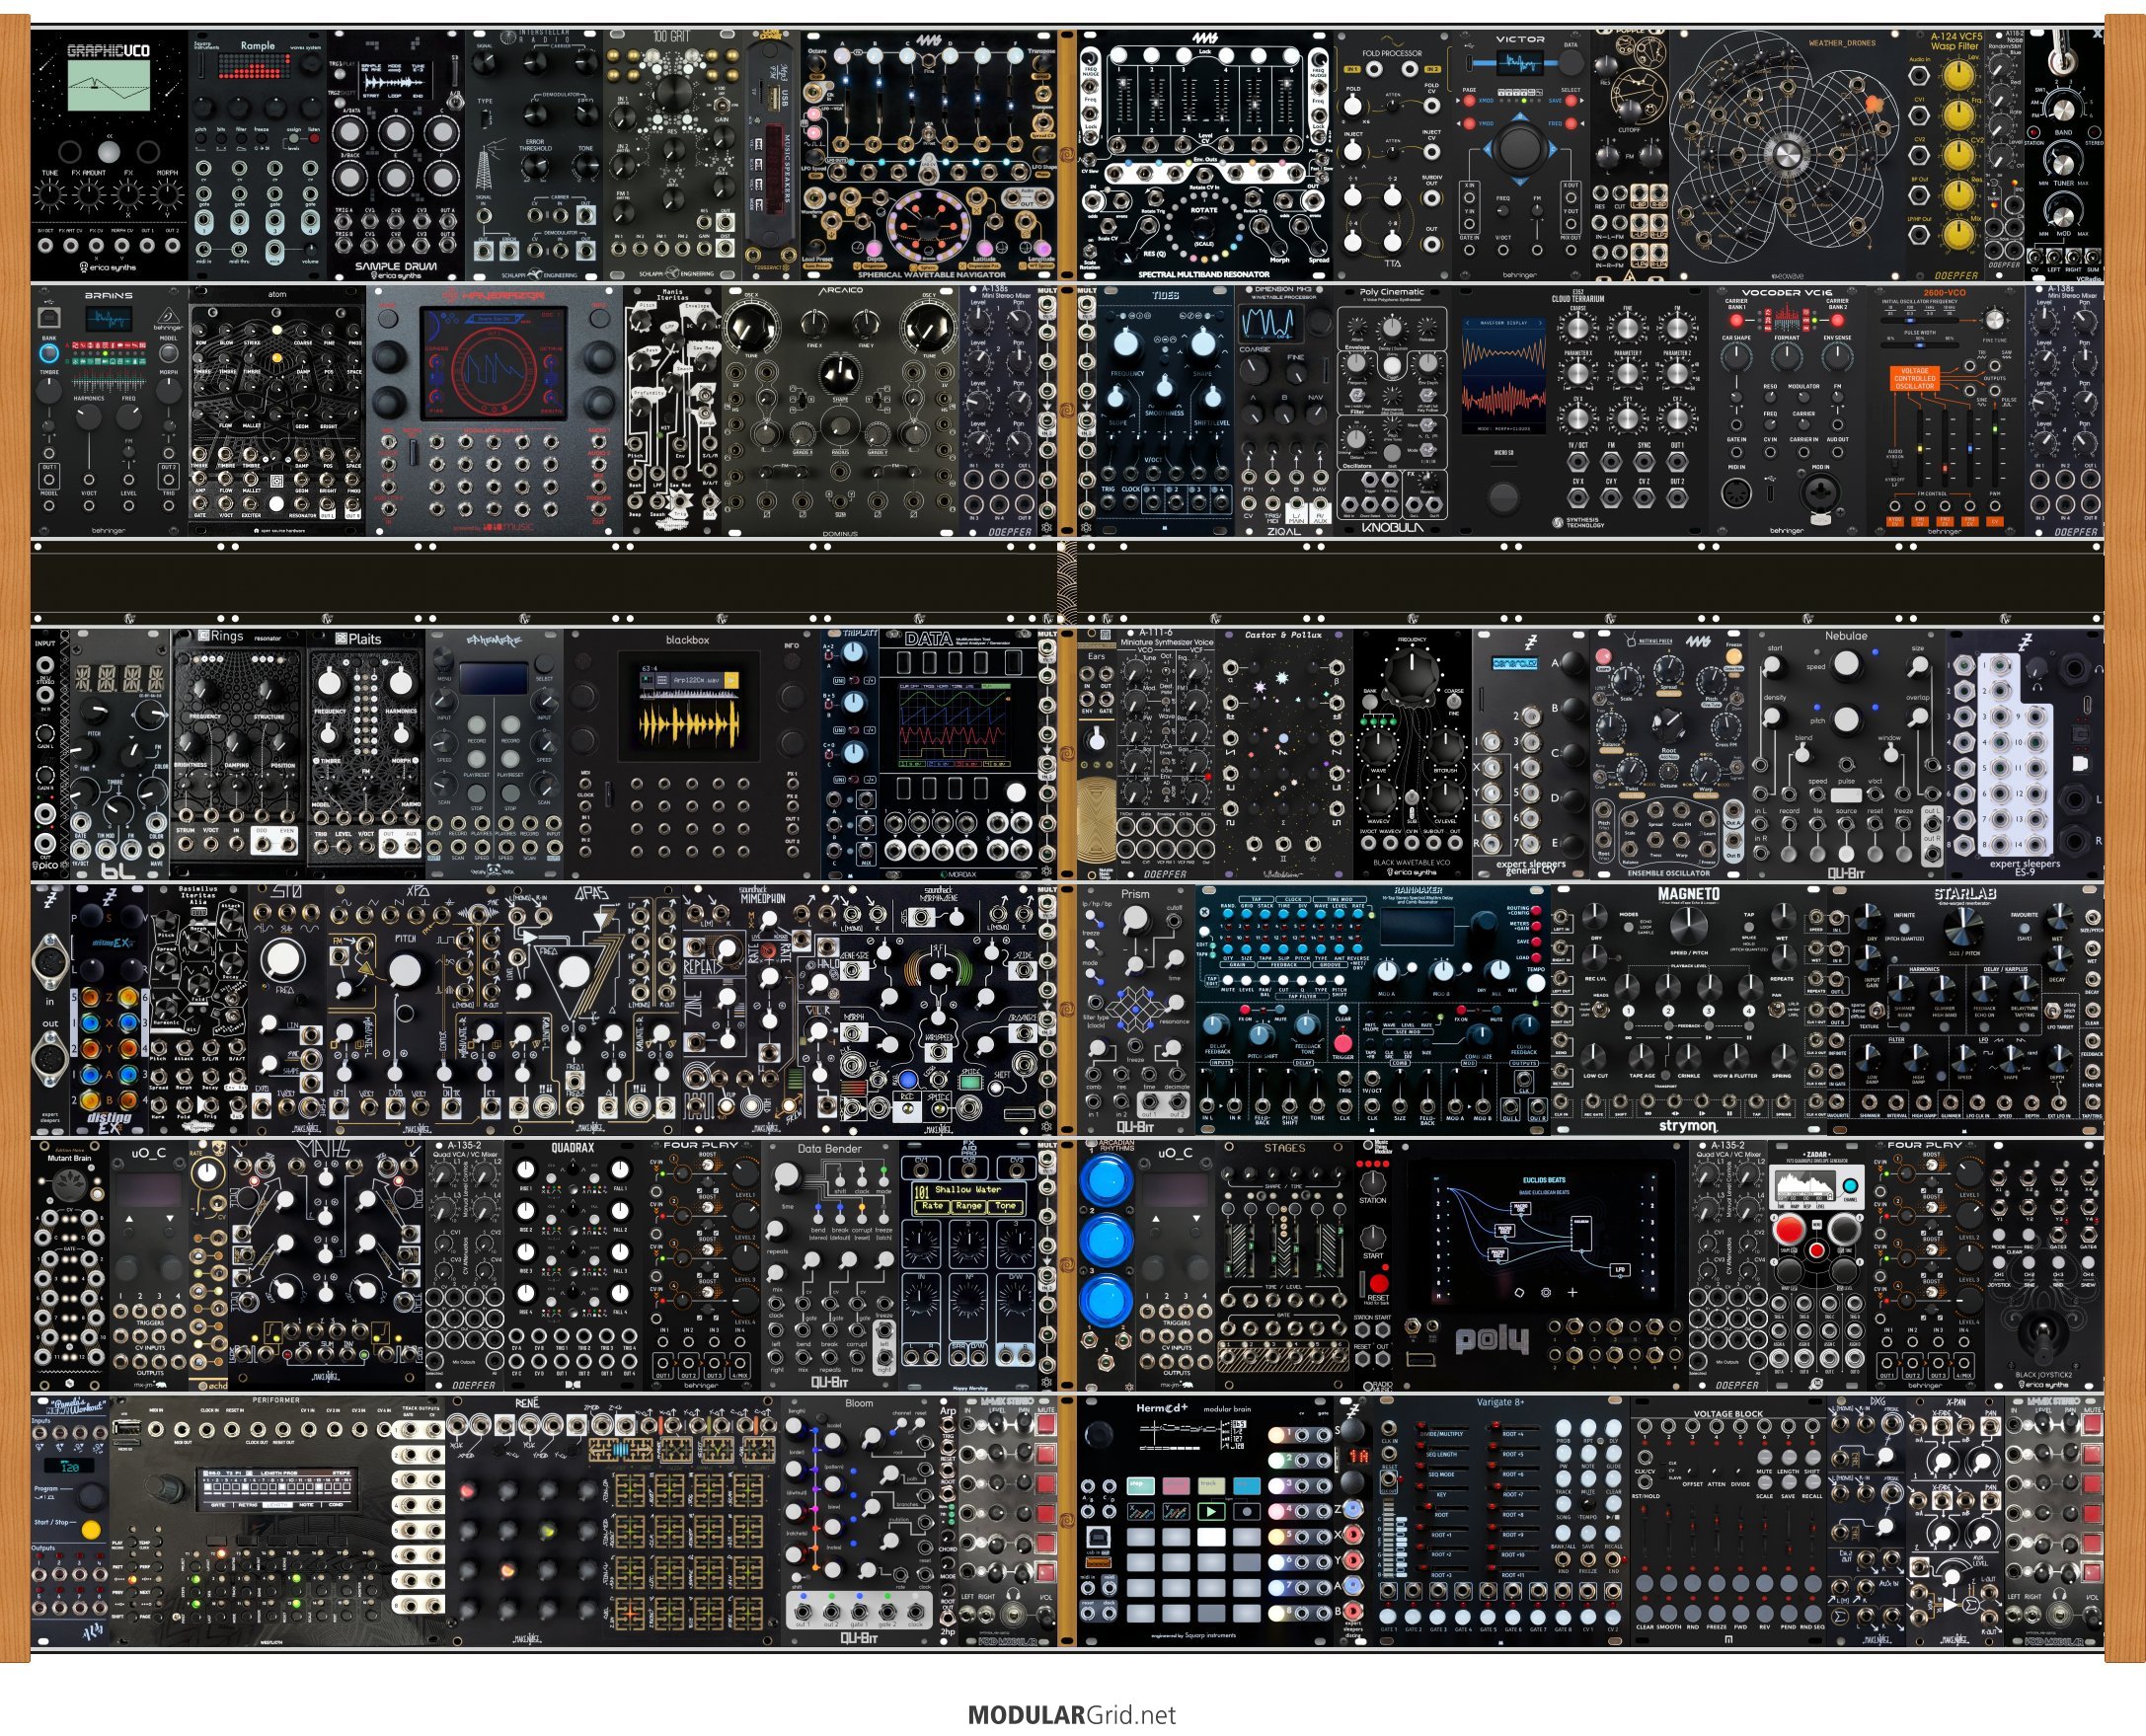
Task: Select the 'step' pad on Hermod+
Action: click(x=1139, y=1486)
